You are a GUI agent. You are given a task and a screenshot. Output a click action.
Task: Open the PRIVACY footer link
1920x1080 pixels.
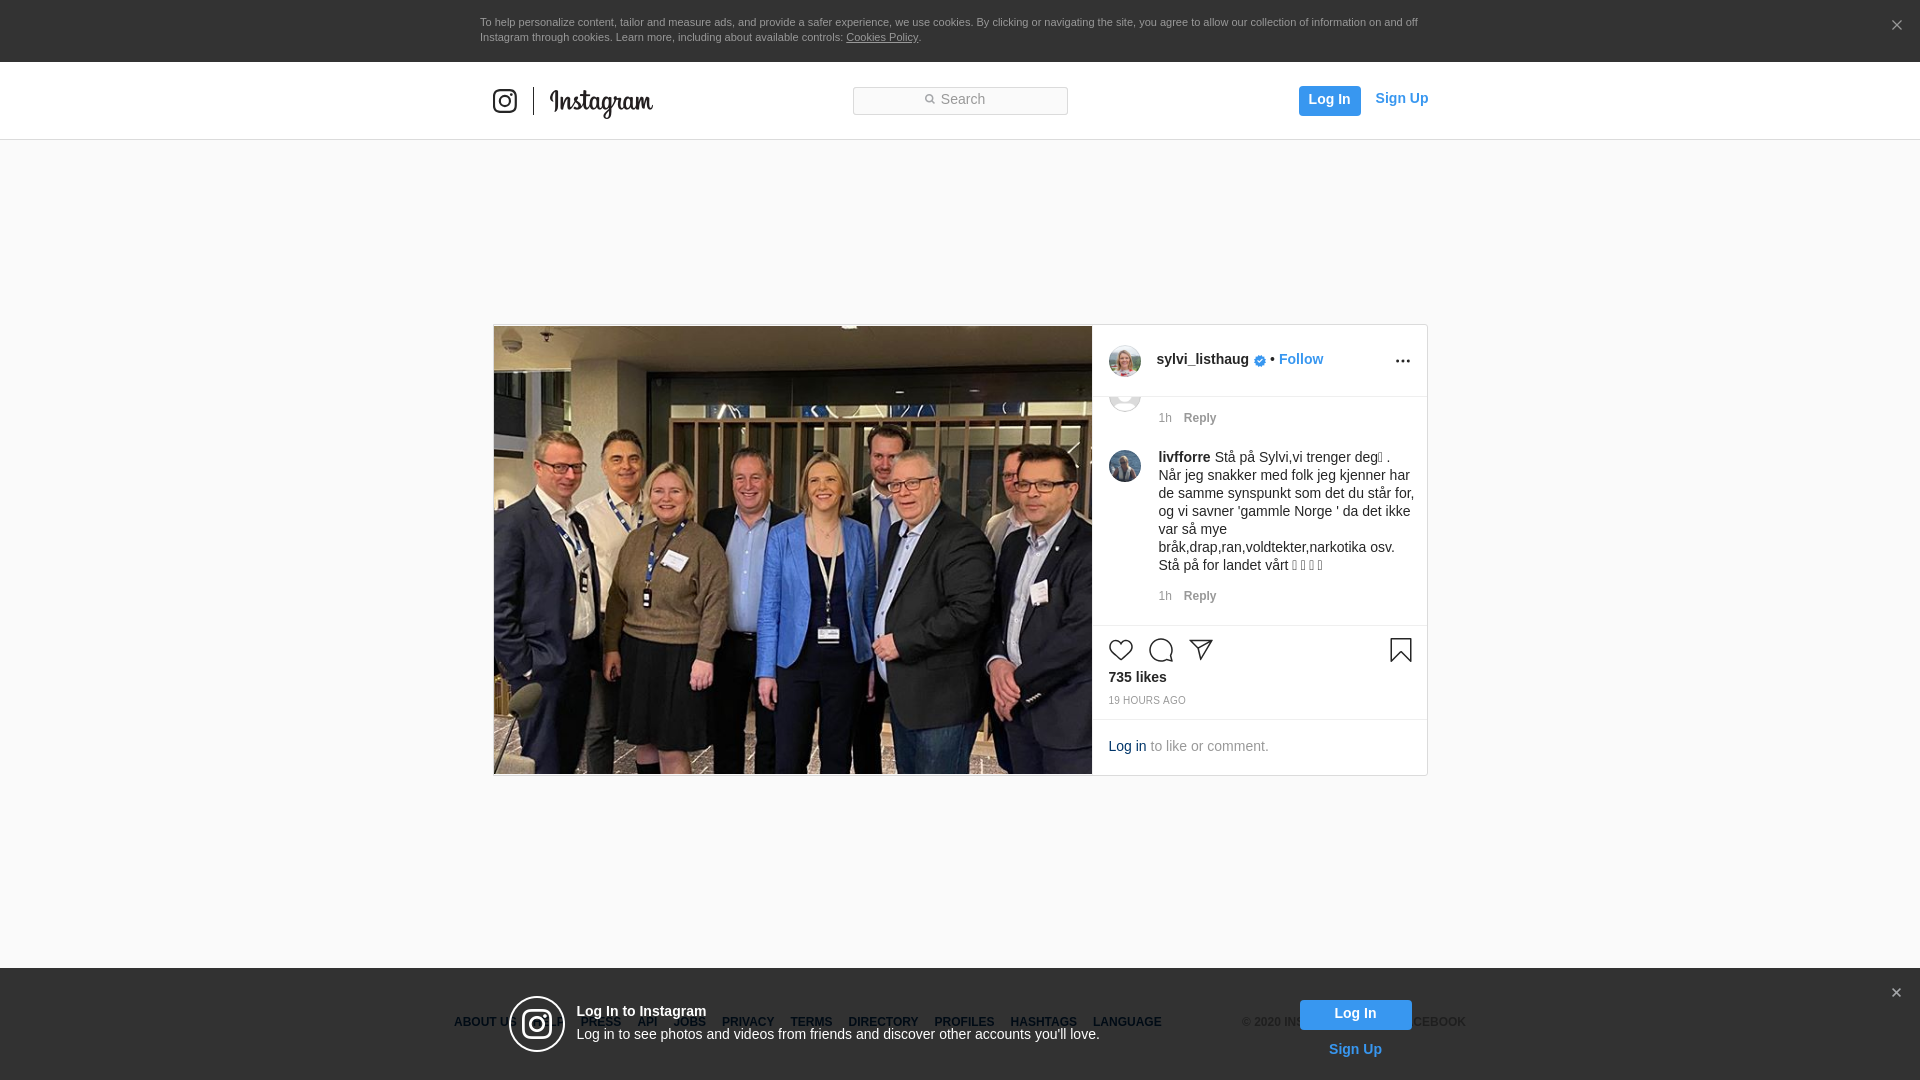[x=748, y=1022]
